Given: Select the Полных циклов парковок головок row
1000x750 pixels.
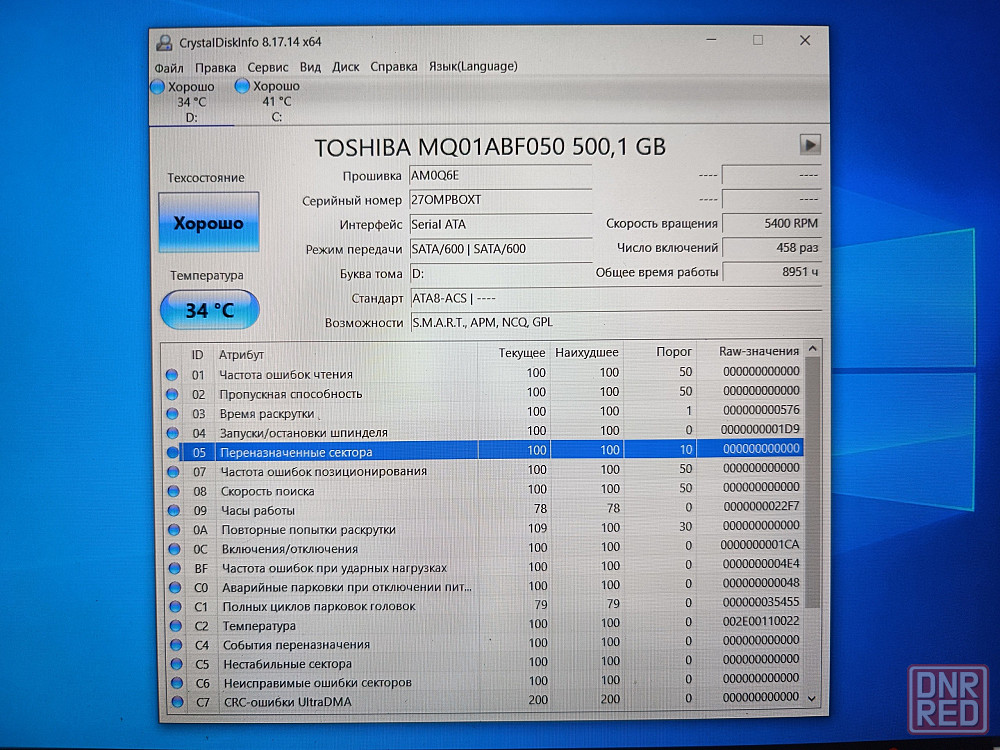Looking at the screenshot, I should 483,605.
